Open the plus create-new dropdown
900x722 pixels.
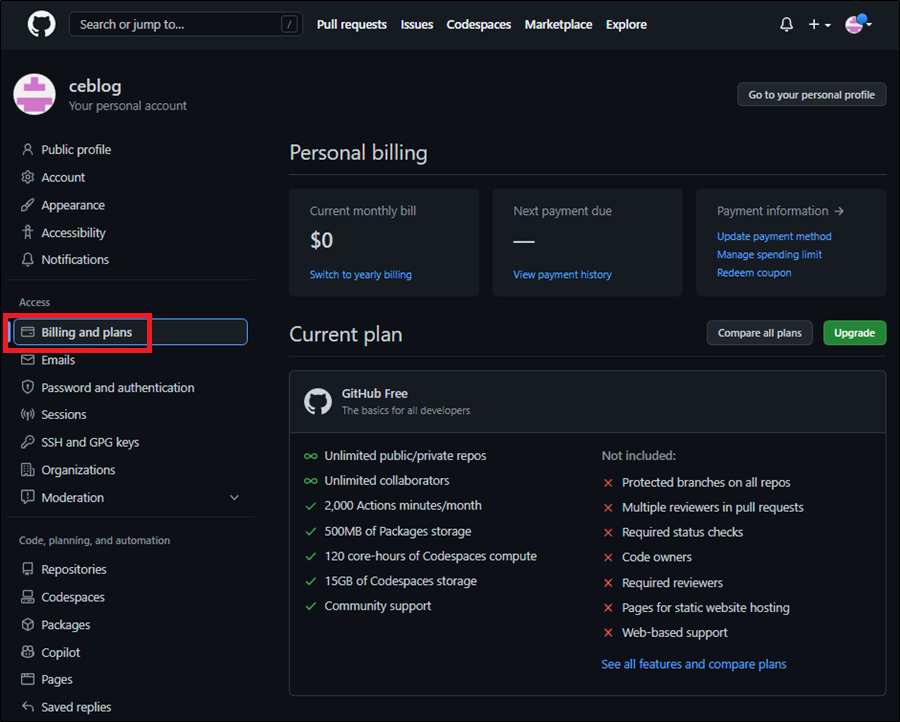[819, 25]
